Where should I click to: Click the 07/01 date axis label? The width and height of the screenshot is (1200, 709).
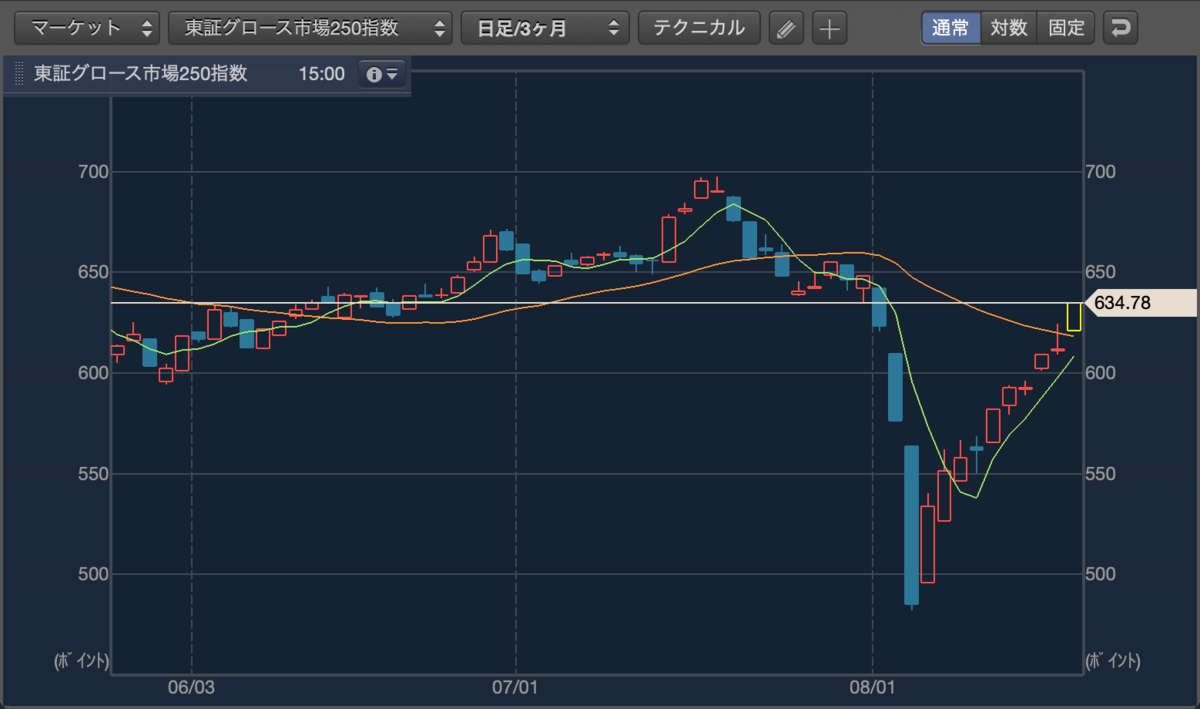(x=515, y=689)
